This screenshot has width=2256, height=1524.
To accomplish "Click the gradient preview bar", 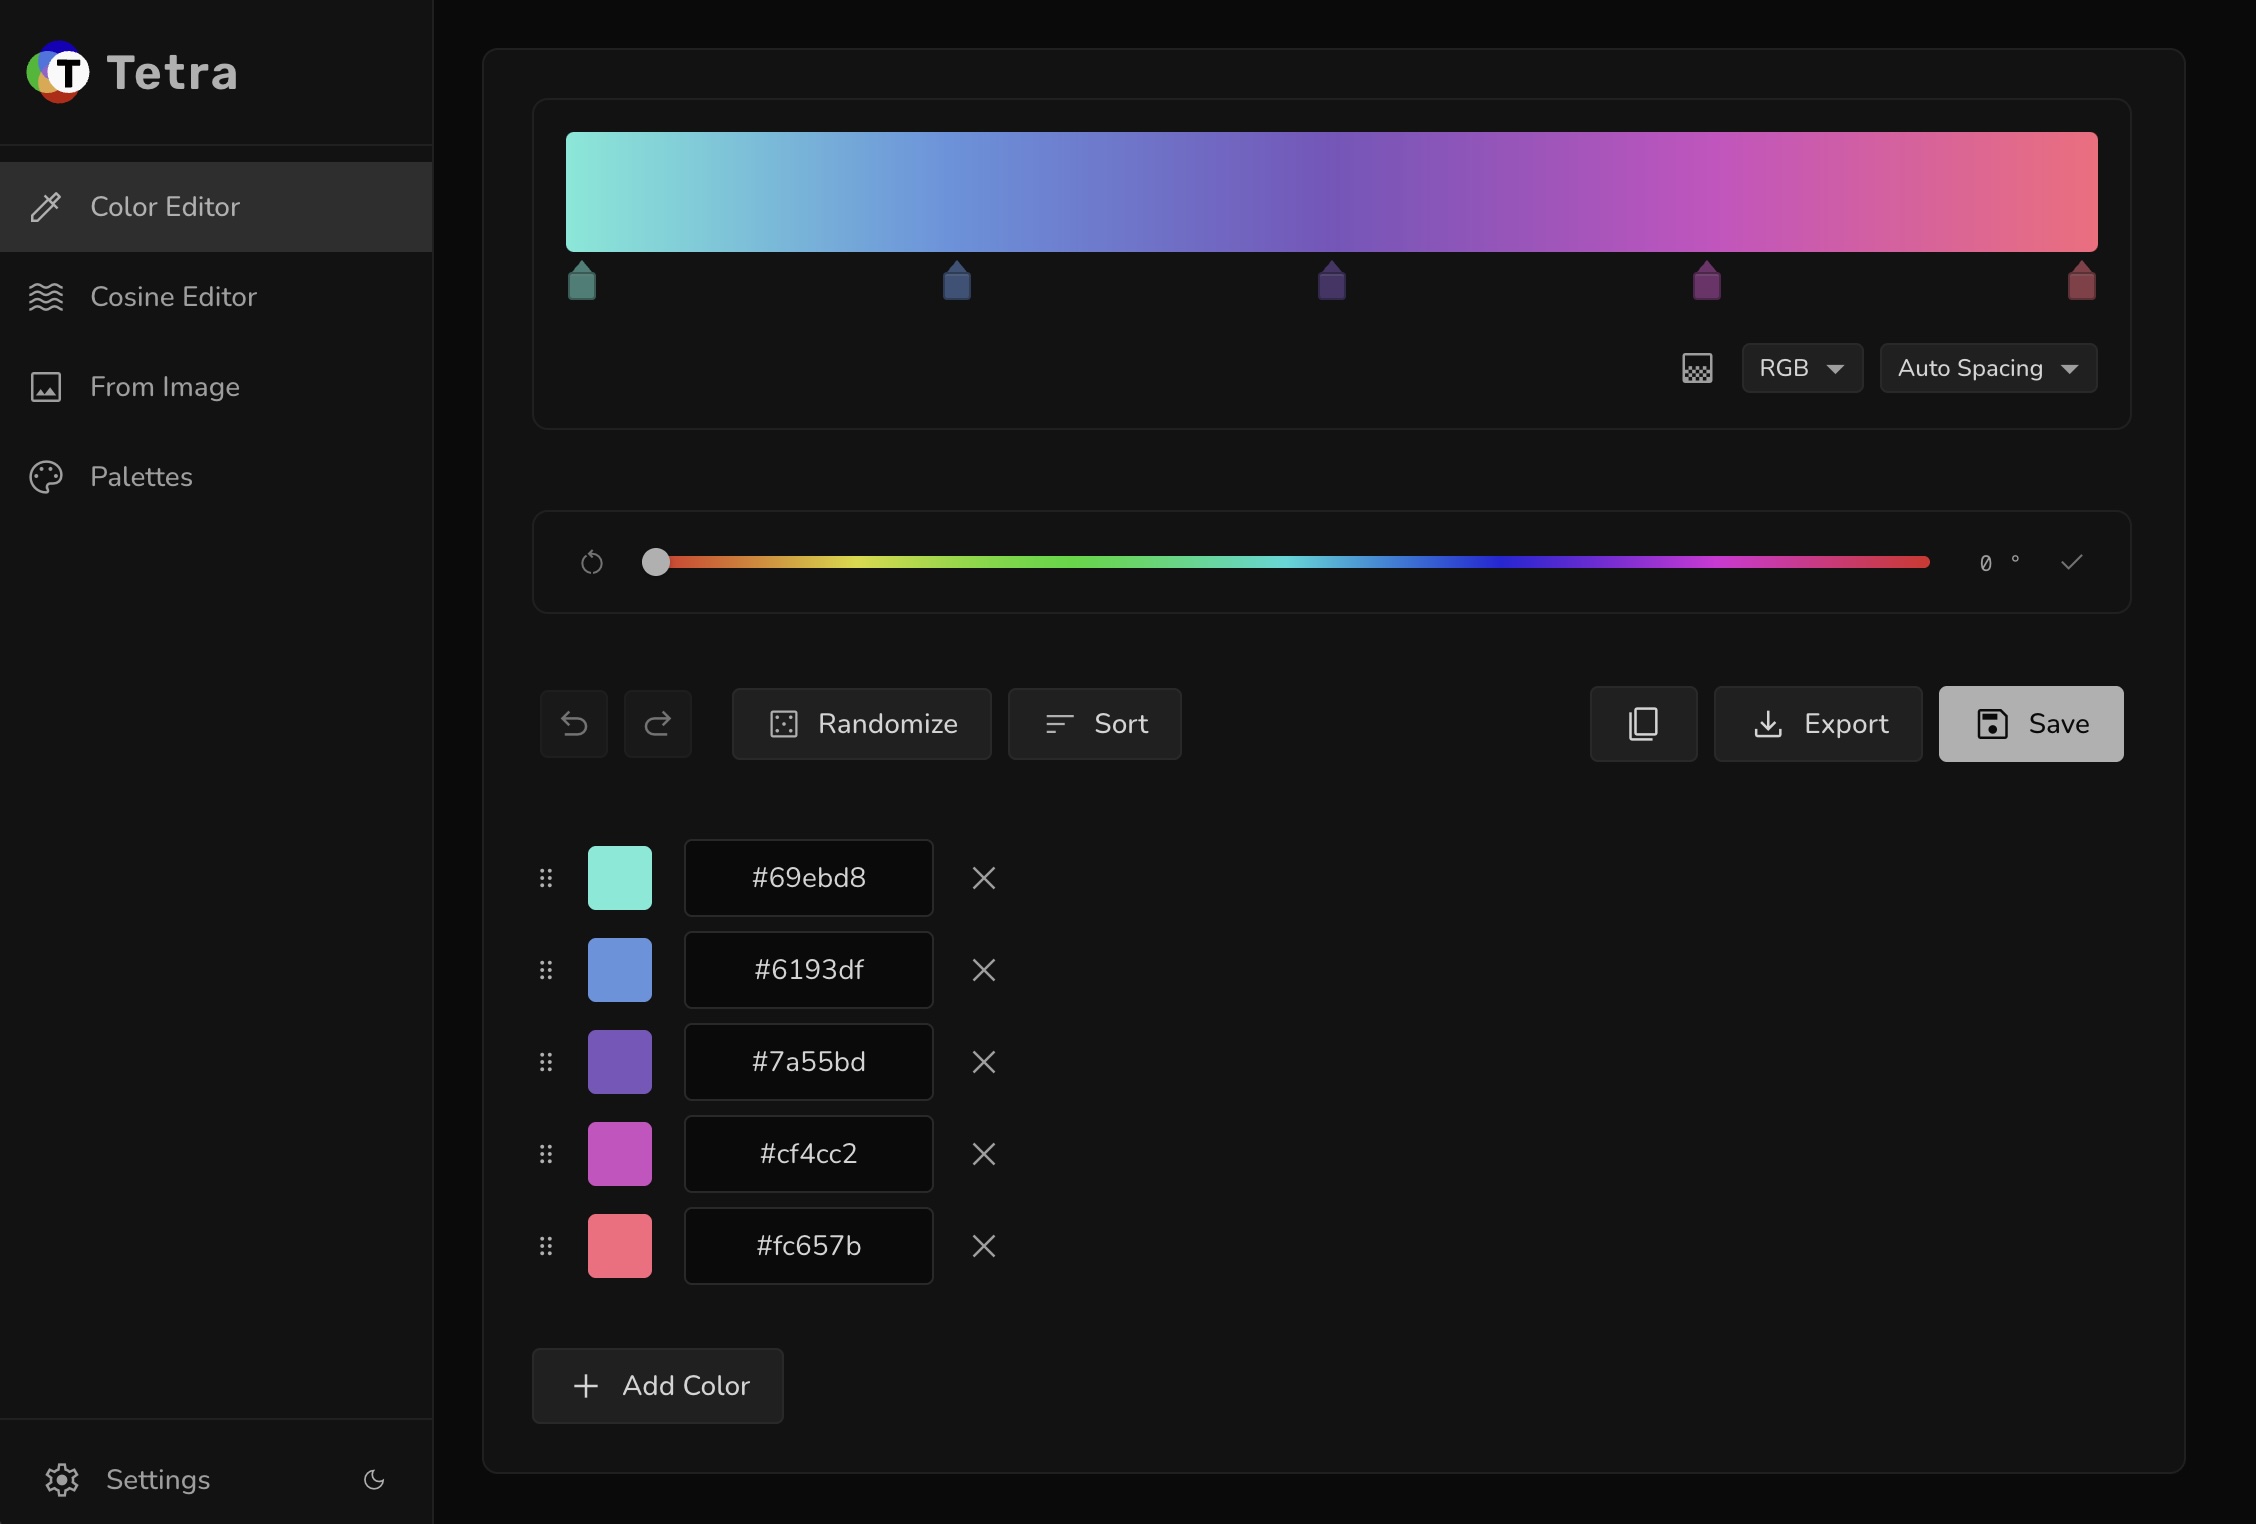I will 1332,192.
